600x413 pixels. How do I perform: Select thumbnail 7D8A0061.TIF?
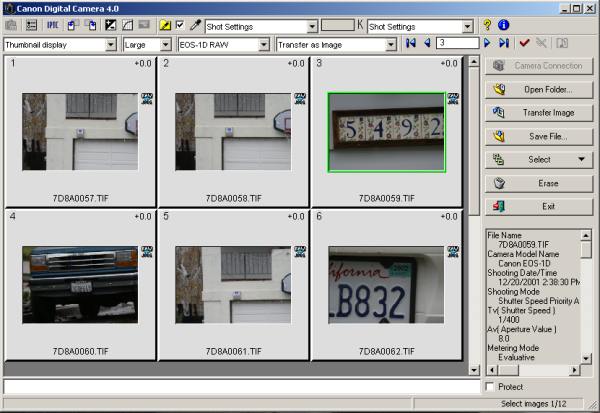coord(233,285)
